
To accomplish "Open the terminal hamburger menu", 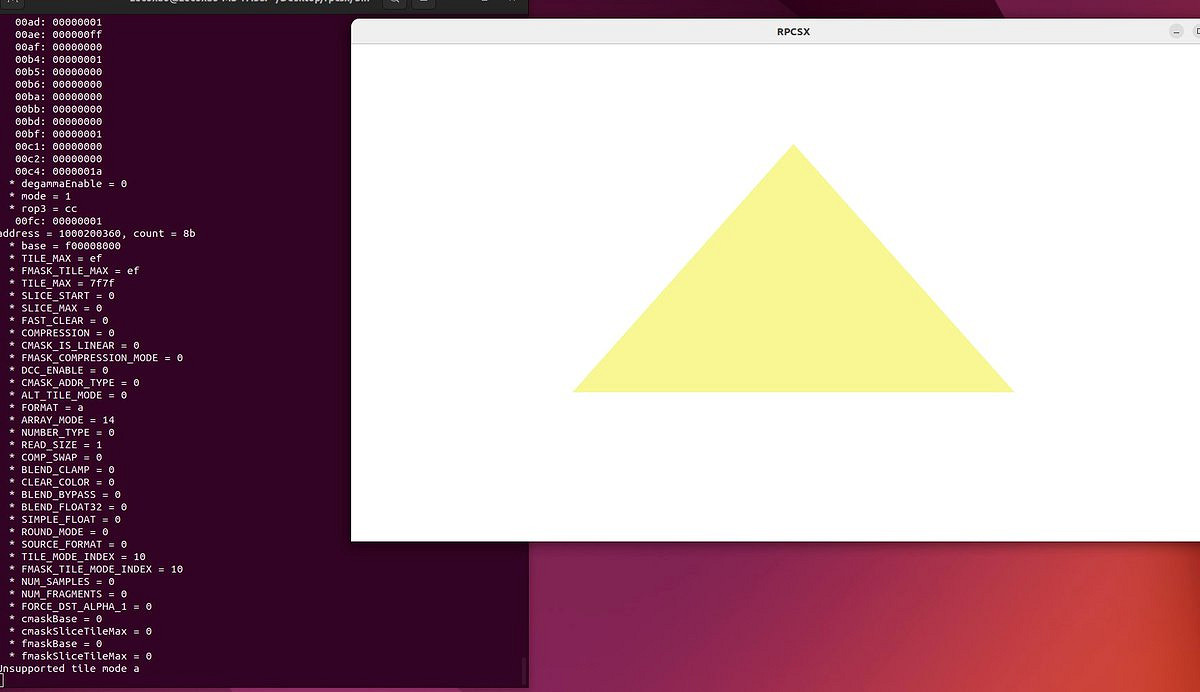I will point(422,3).
